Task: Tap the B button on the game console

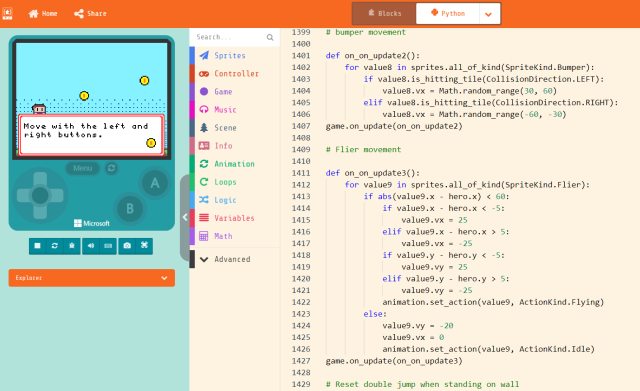Action: (130, 209)
